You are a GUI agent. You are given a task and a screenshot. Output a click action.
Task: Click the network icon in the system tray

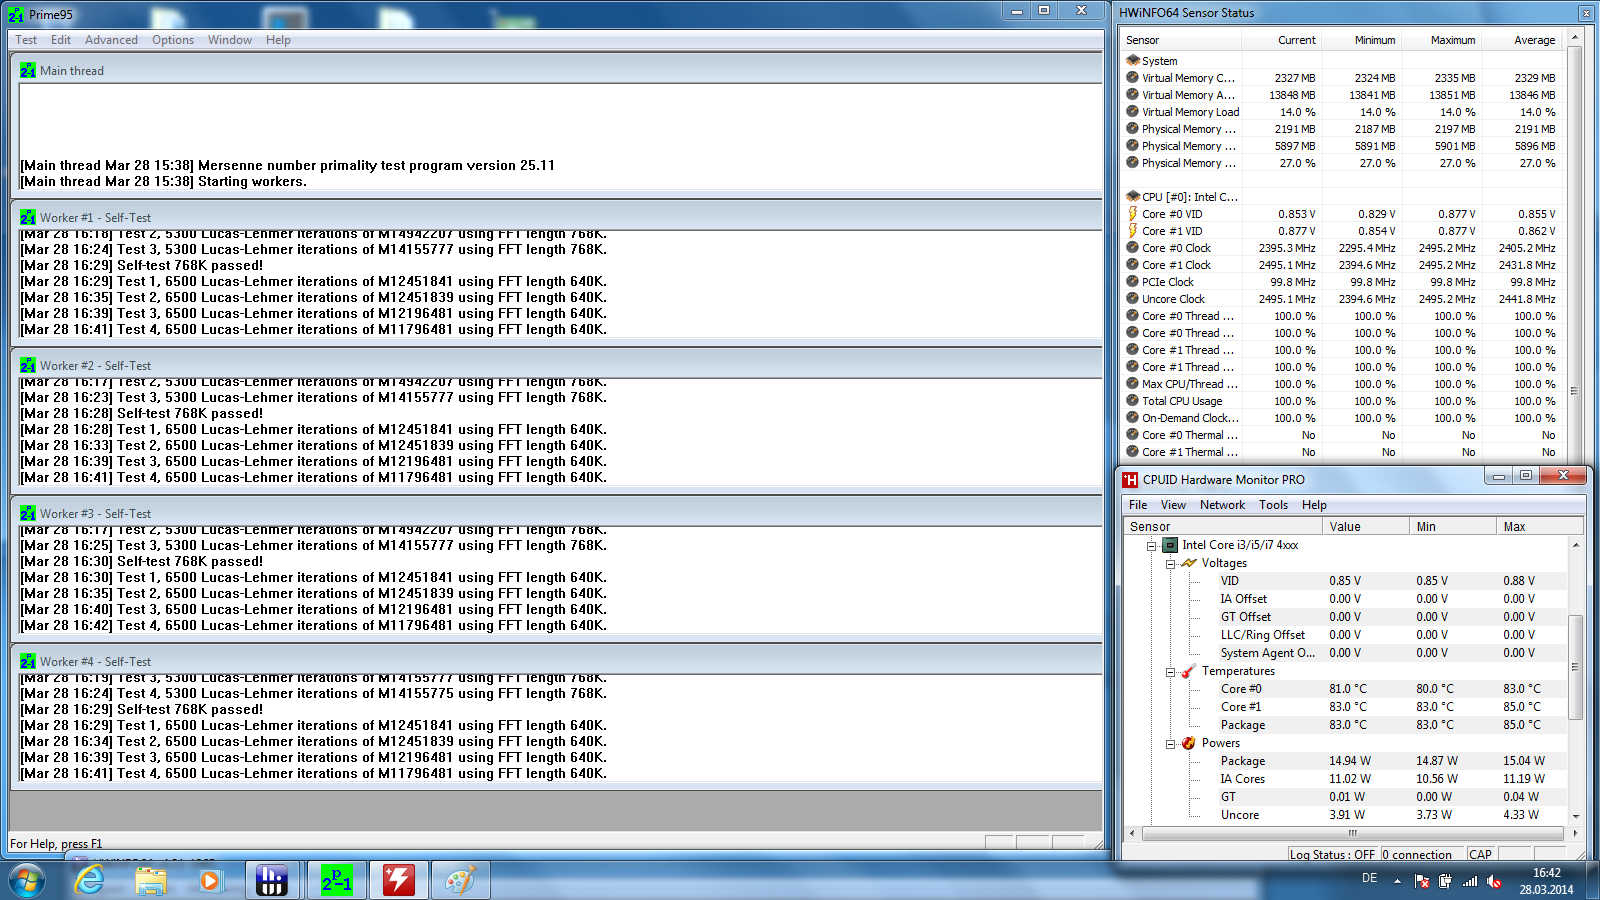pyautogui.click(x=1470, y=881)
